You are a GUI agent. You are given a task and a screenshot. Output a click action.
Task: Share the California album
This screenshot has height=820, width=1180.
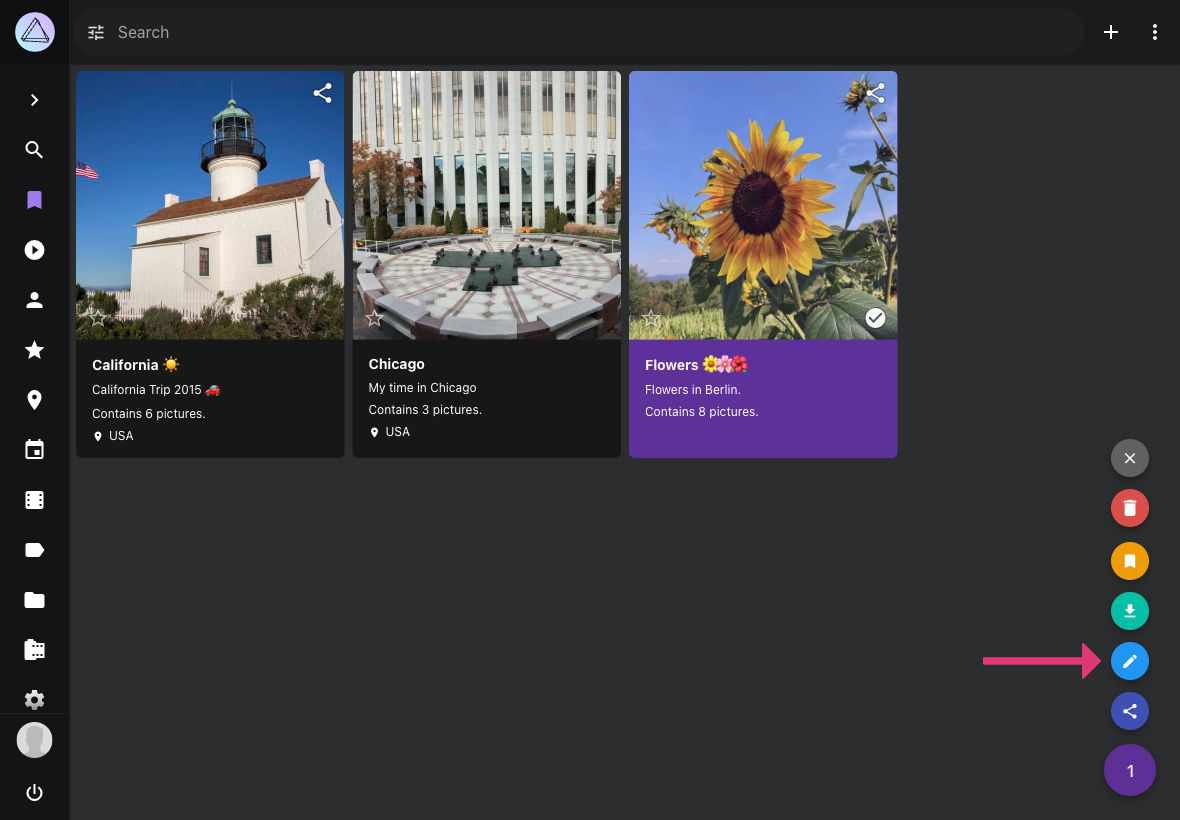(322, 92)
